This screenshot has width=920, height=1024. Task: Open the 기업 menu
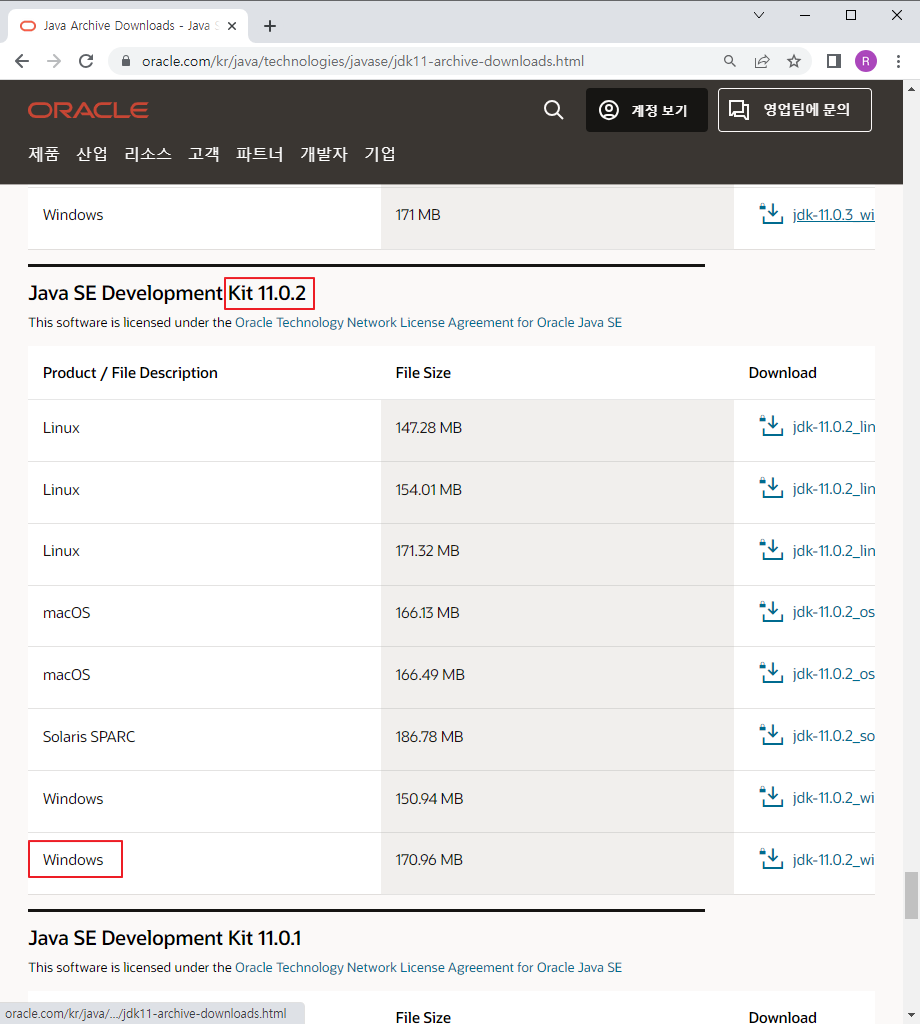click(380, 154)
